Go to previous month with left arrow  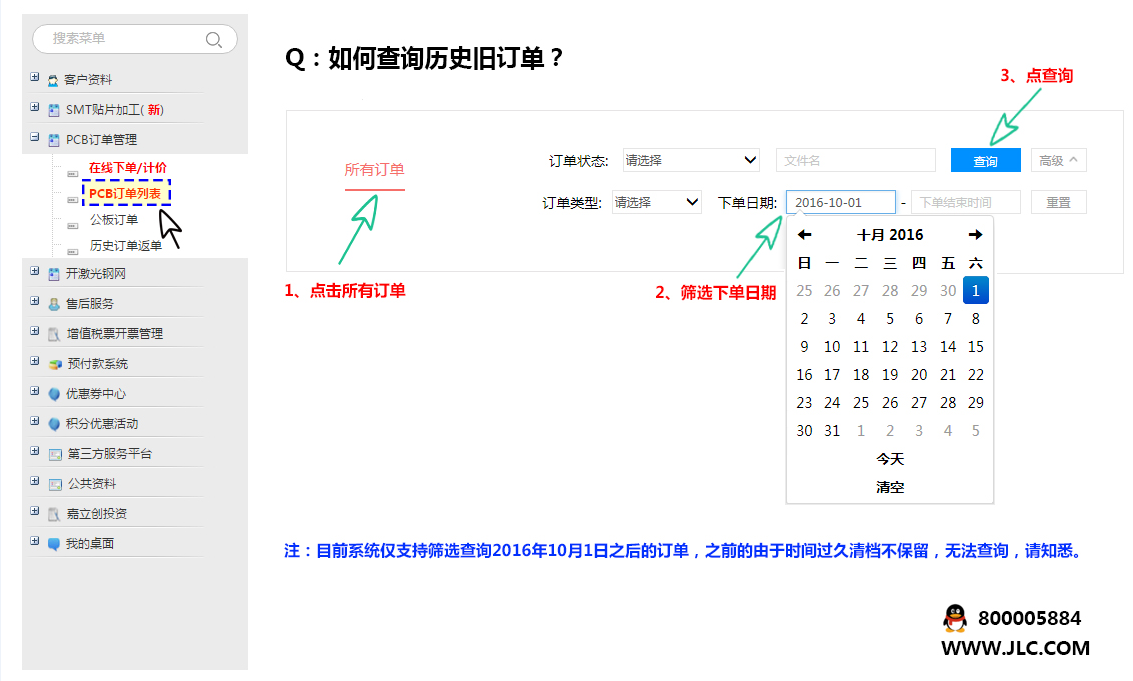click(804, 235)
